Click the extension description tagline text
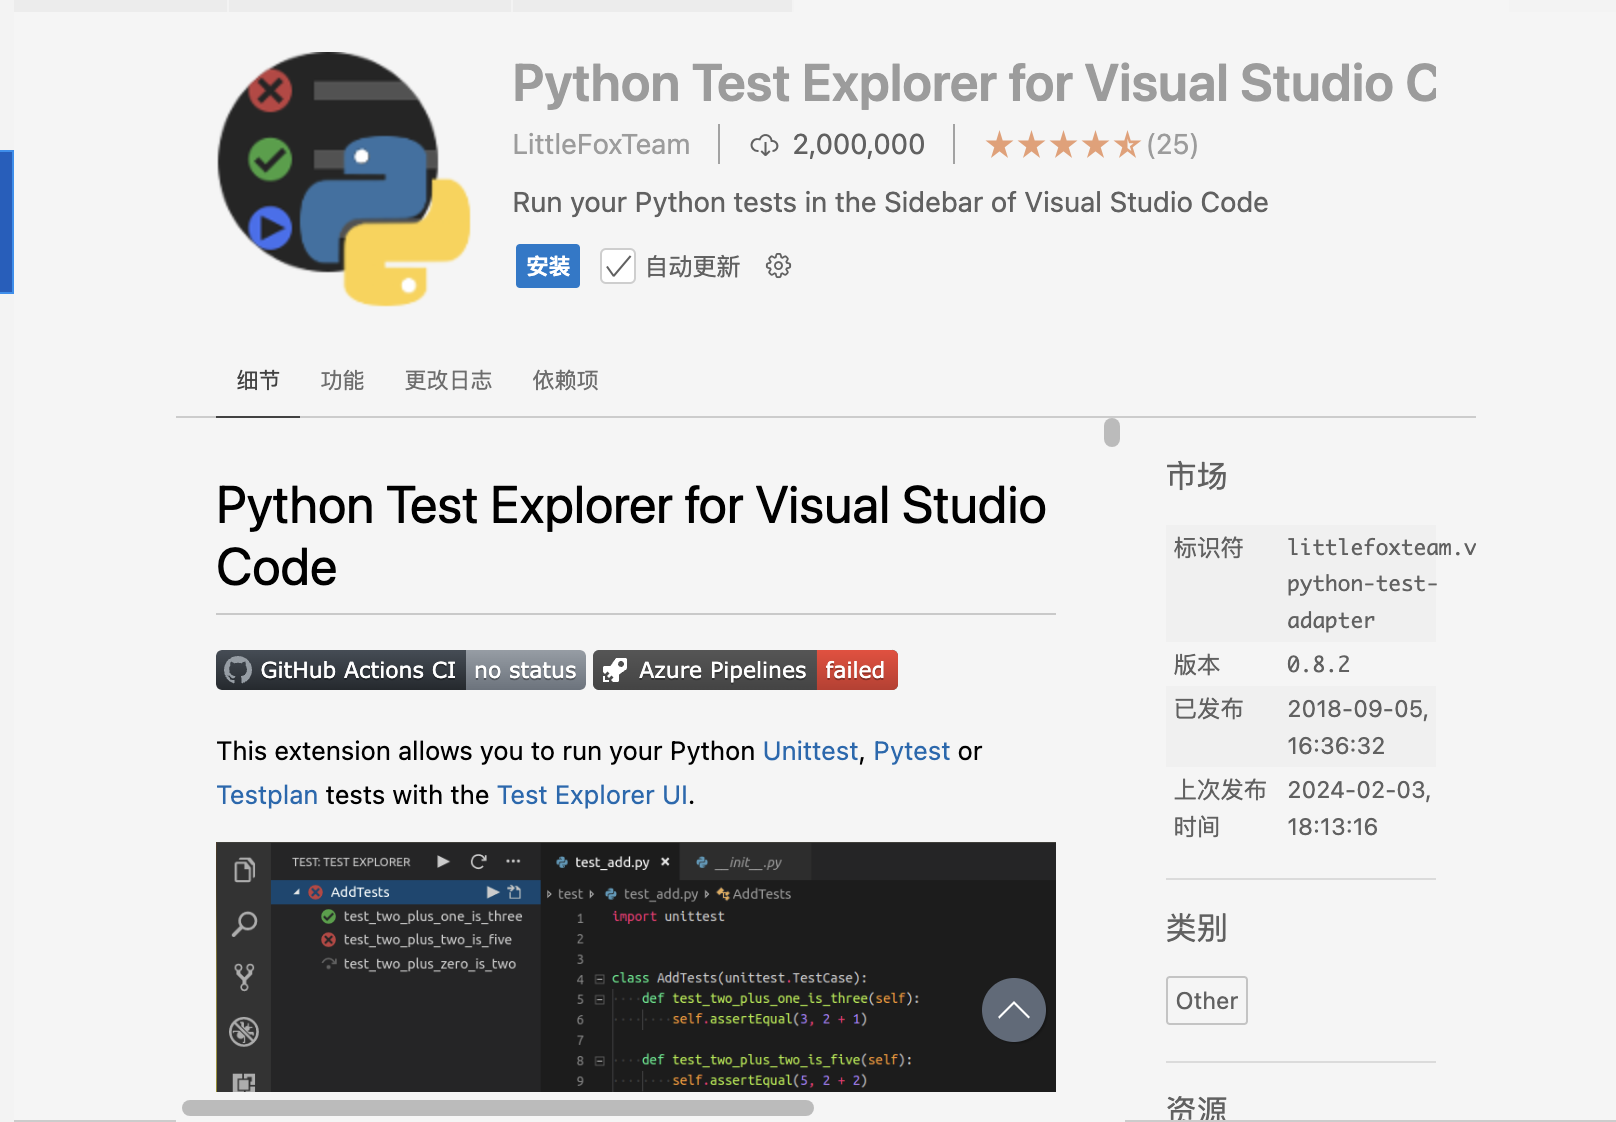 pos(890,203)
